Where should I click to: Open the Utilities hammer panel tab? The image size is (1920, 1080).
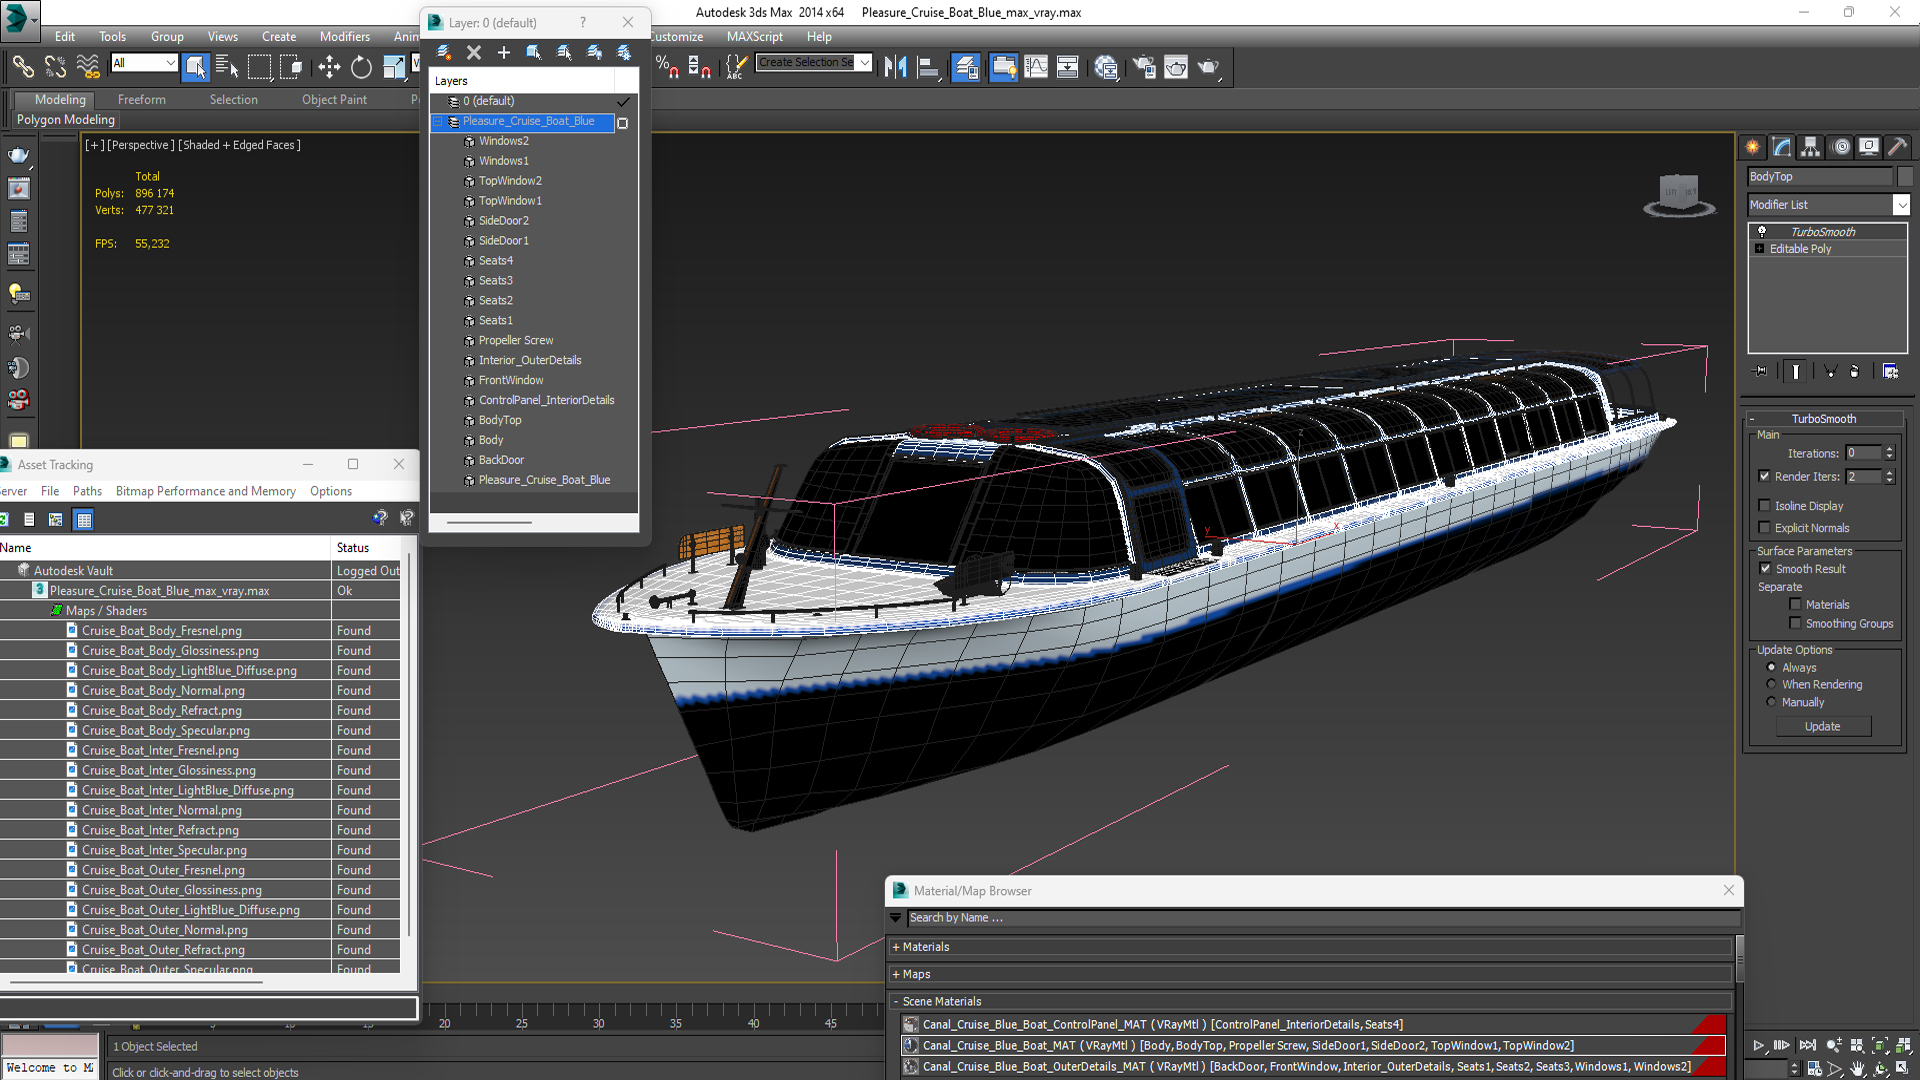pyautogui.click(x=1898, y=147)
